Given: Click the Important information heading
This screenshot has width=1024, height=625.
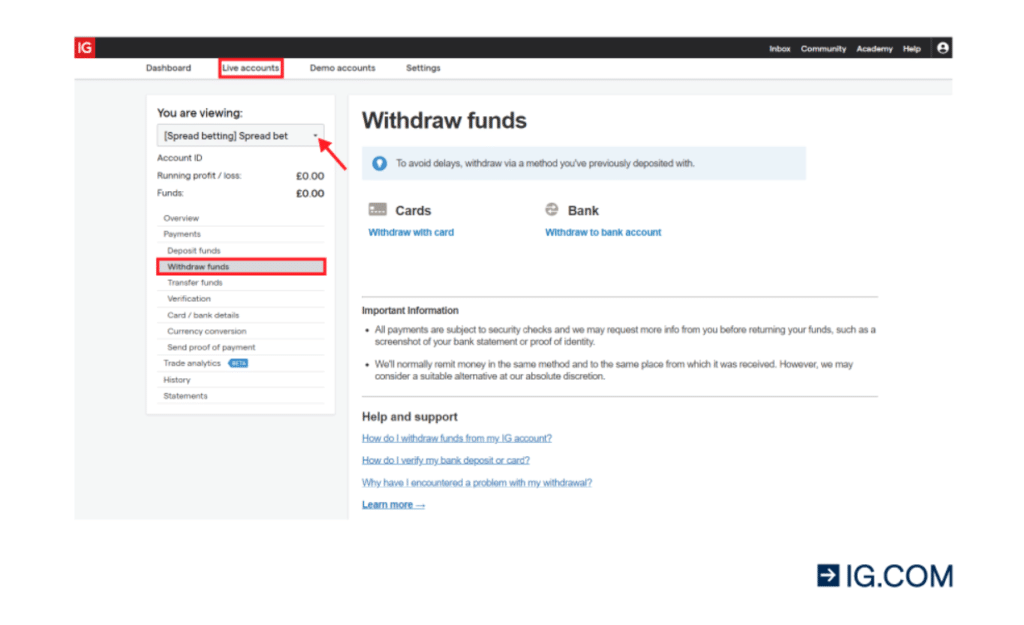Looking at the screenshot, I should pyautogui.click(x=410, y=310).
